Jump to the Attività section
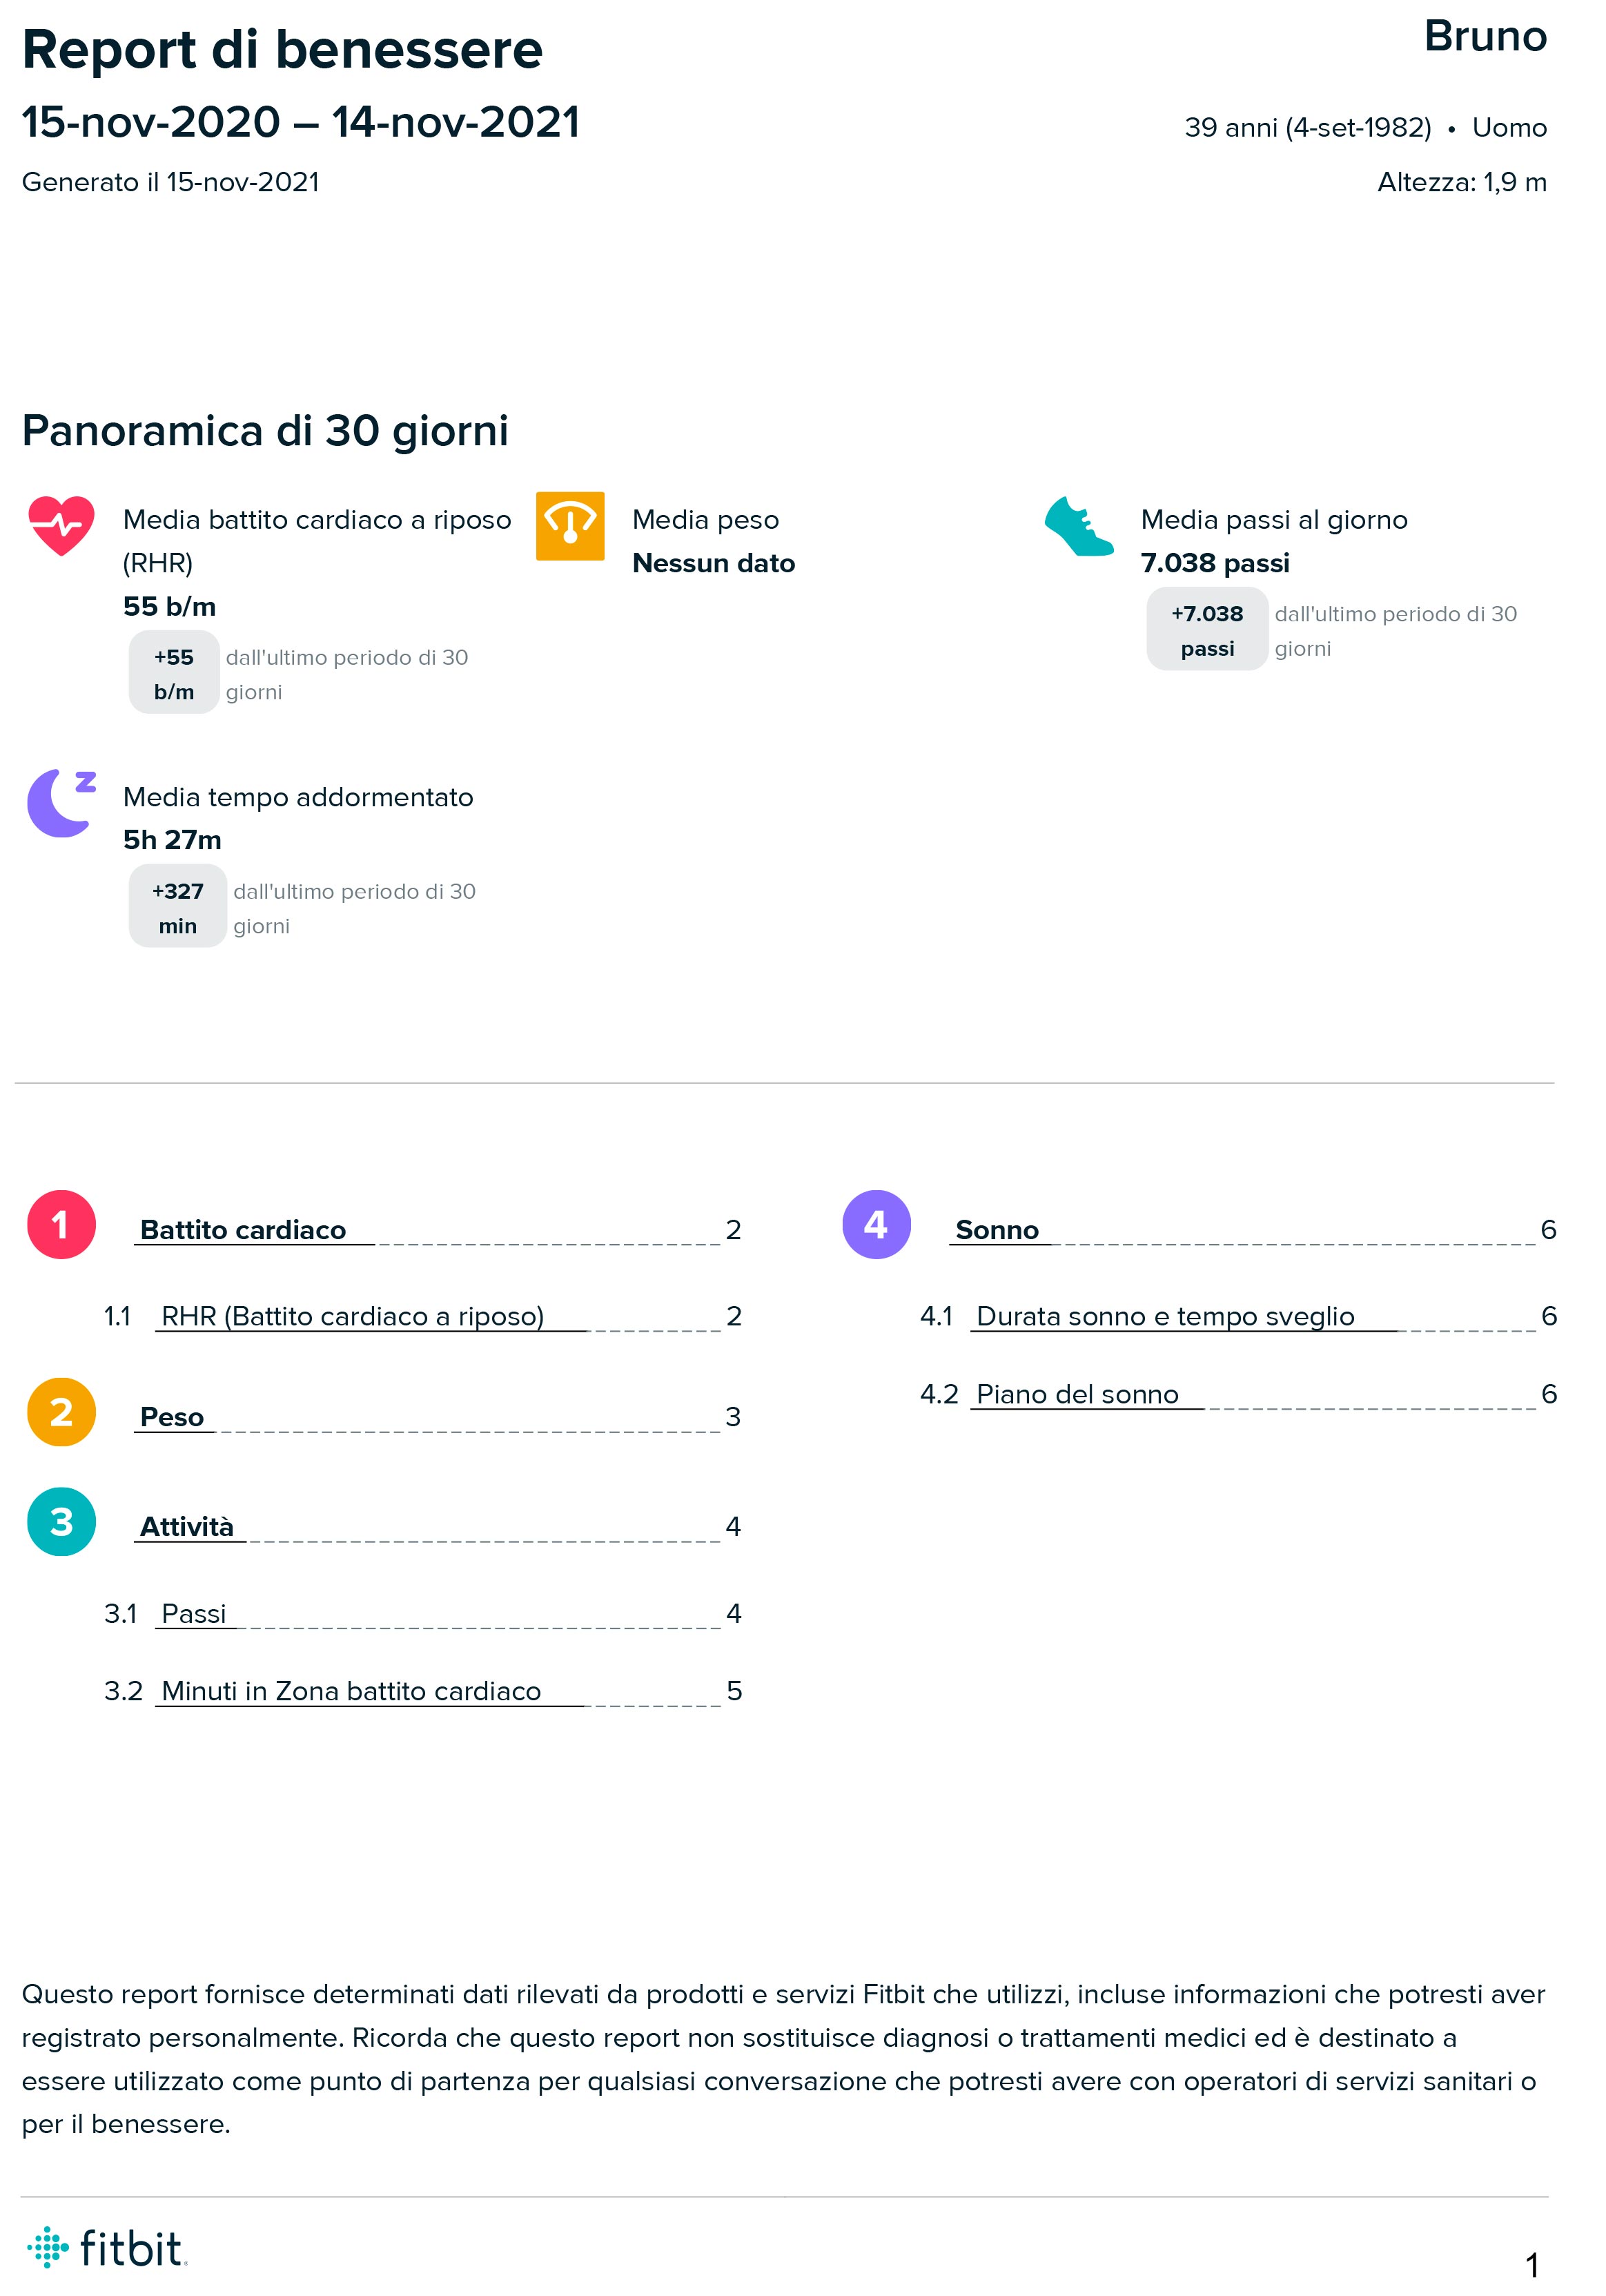Screen dimensions: 1606x2296 [187, 1527]
